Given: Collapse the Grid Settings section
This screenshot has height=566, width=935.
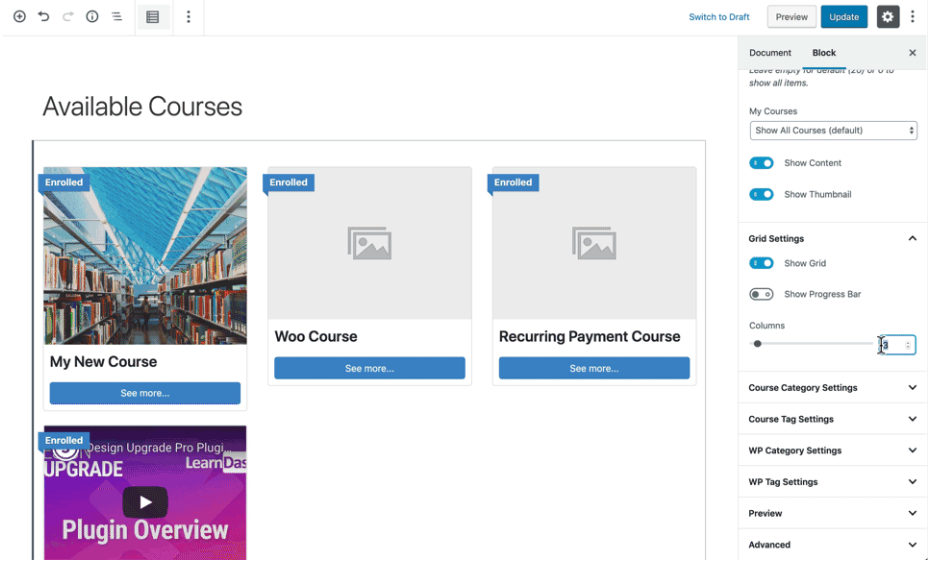Looking at the screenshot, I should point(833,239).
